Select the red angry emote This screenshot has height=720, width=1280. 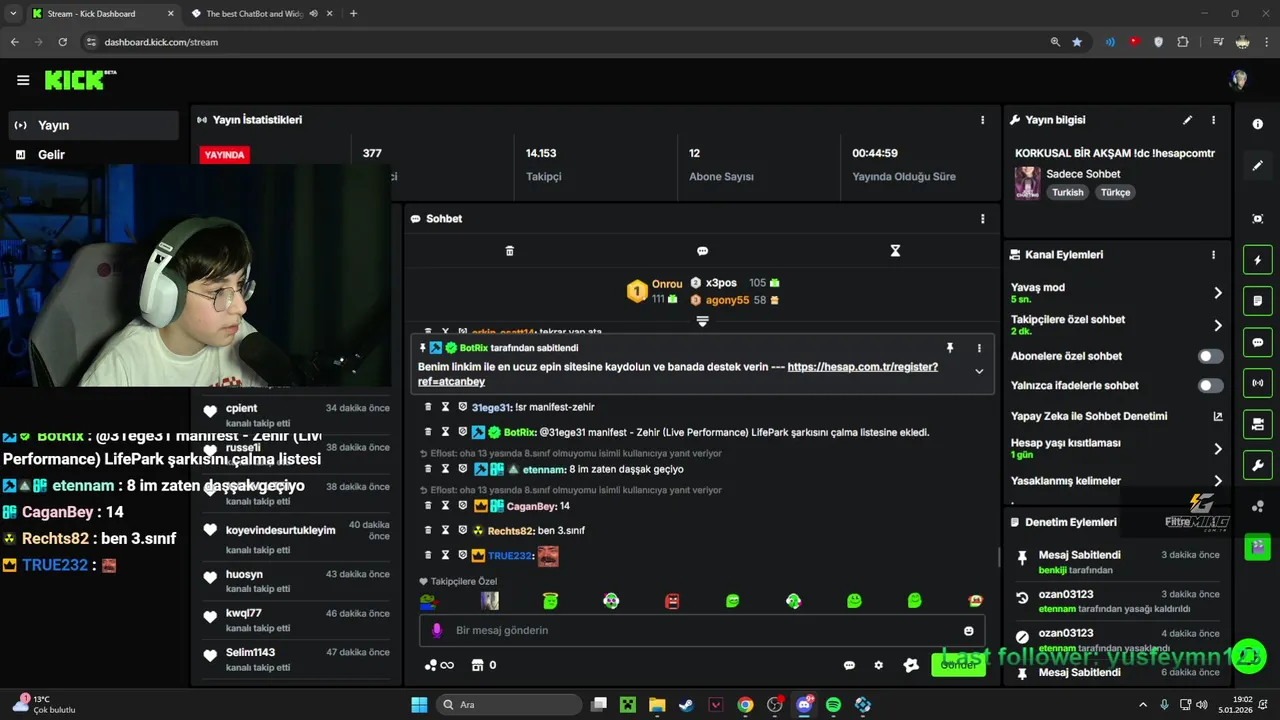[x=672, y=601]
